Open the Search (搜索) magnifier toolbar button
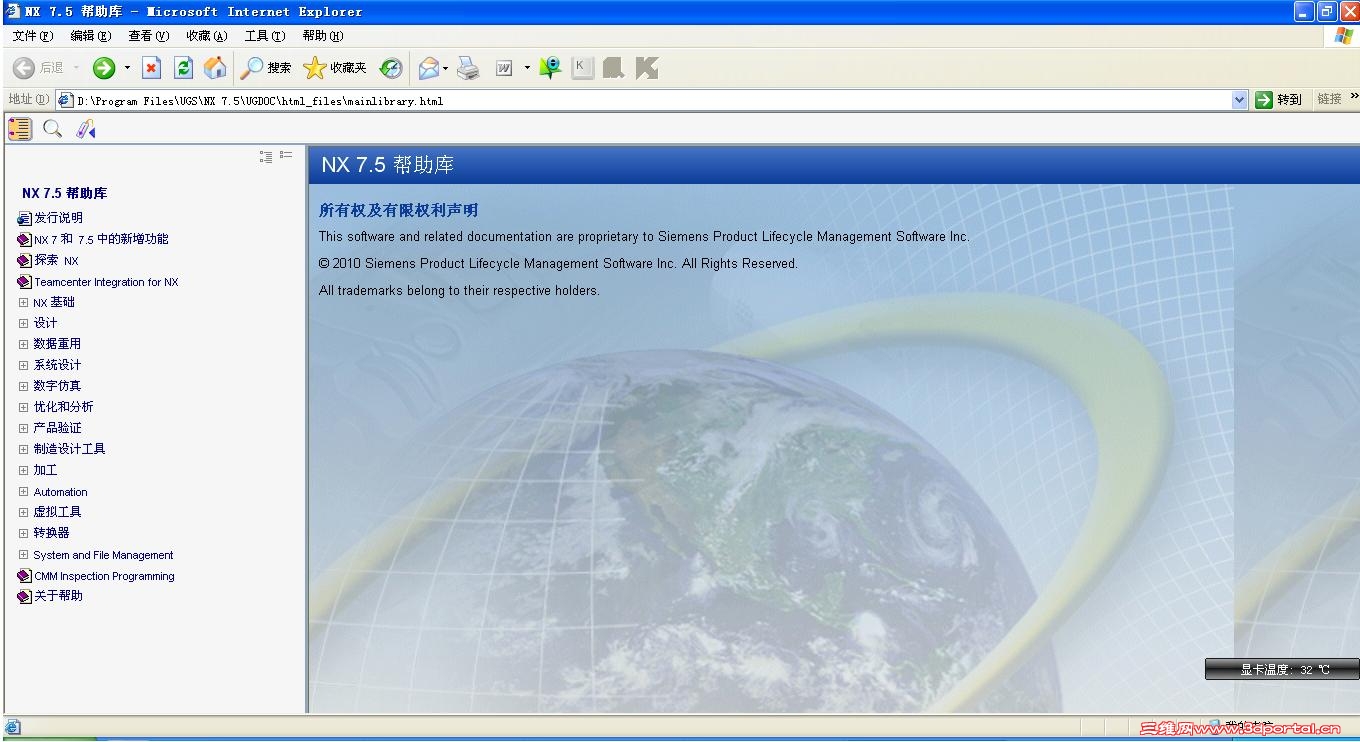The image size is (1360, 742). tap(266, 68)
